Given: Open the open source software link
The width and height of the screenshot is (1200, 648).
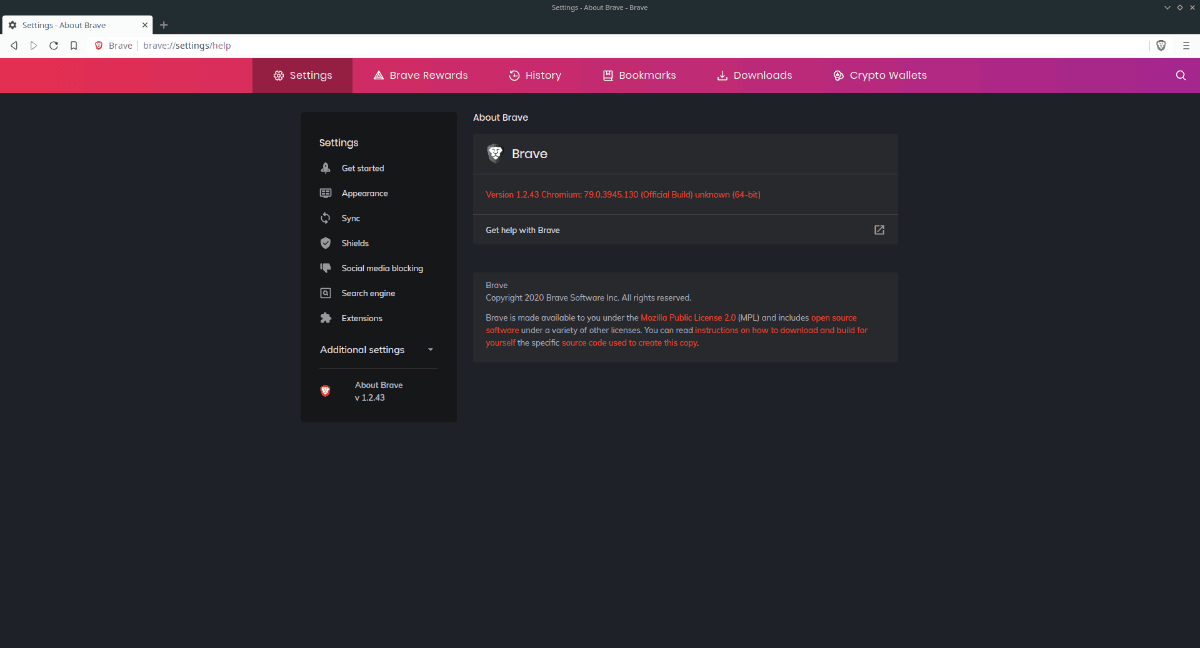Looking at the screenshot, I should click(671, 324).
